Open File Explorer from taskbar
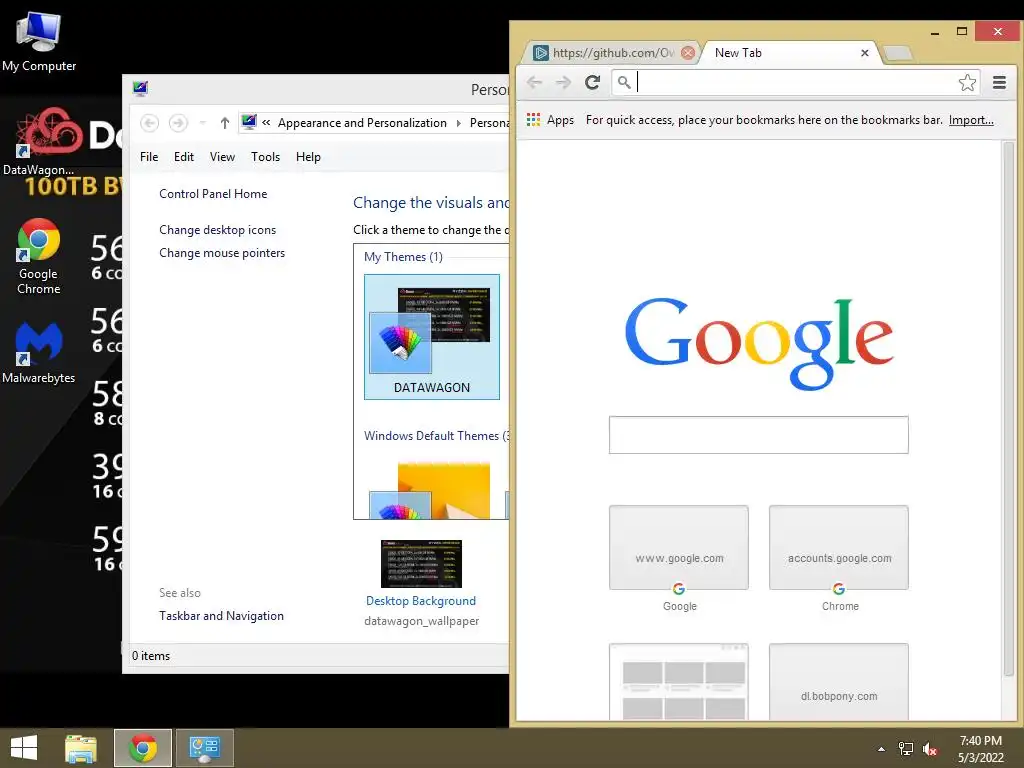Image resolution: width=1024 pixels, height=768 pixels. tap(81, 748)
